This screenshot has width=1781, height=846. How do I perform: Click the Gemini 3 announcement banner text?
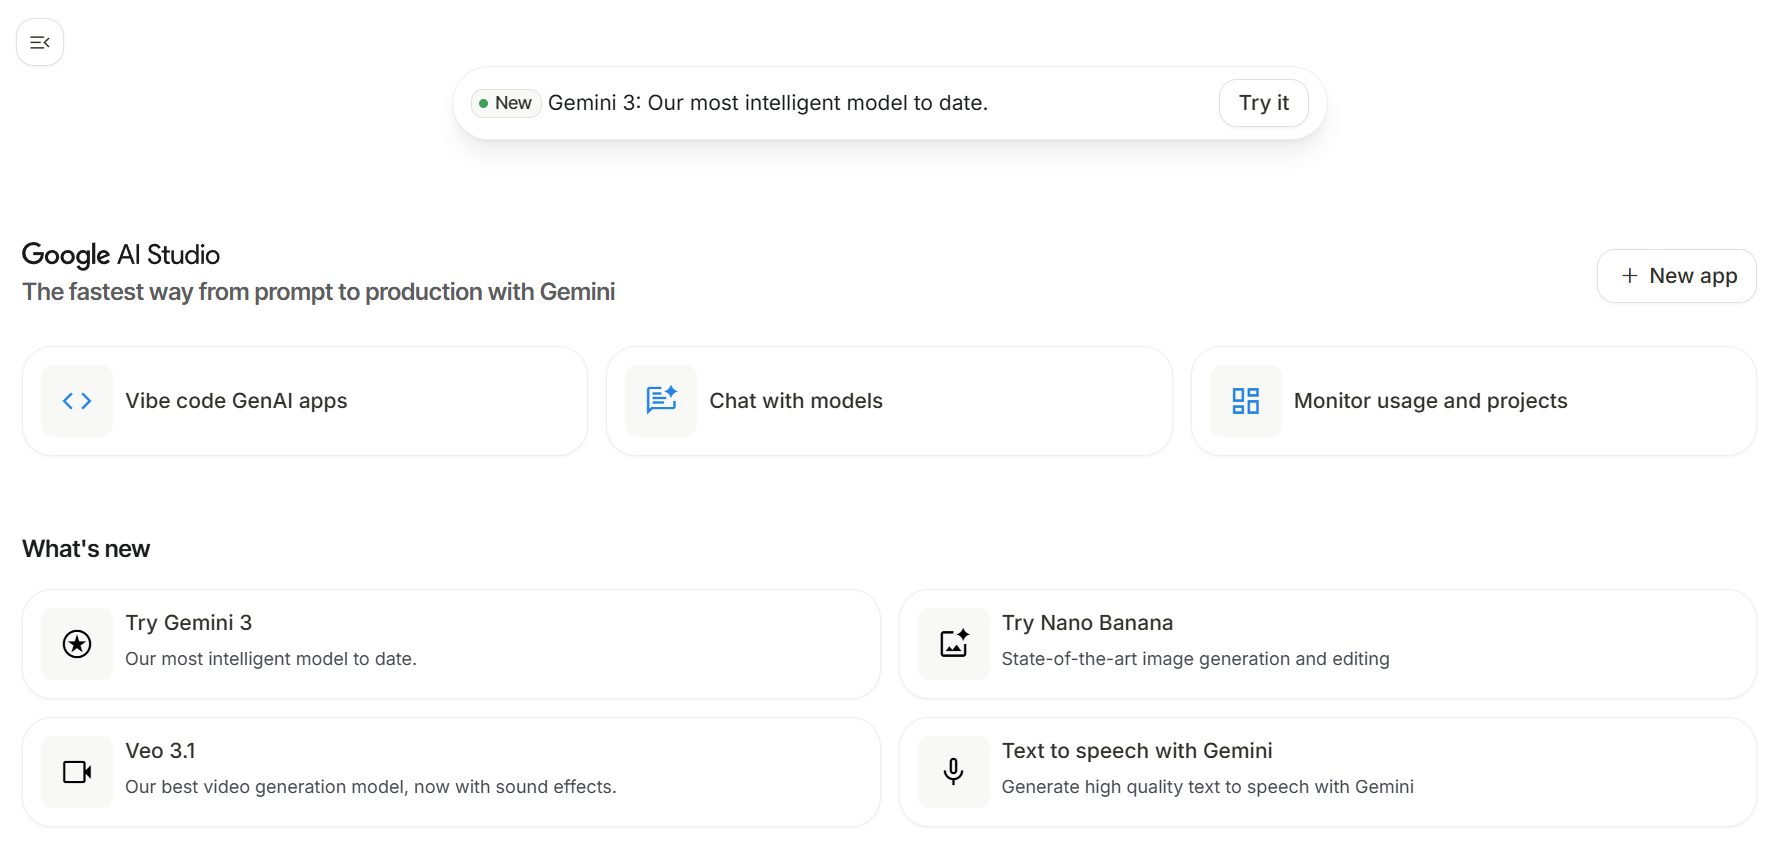tap(768, 103)
